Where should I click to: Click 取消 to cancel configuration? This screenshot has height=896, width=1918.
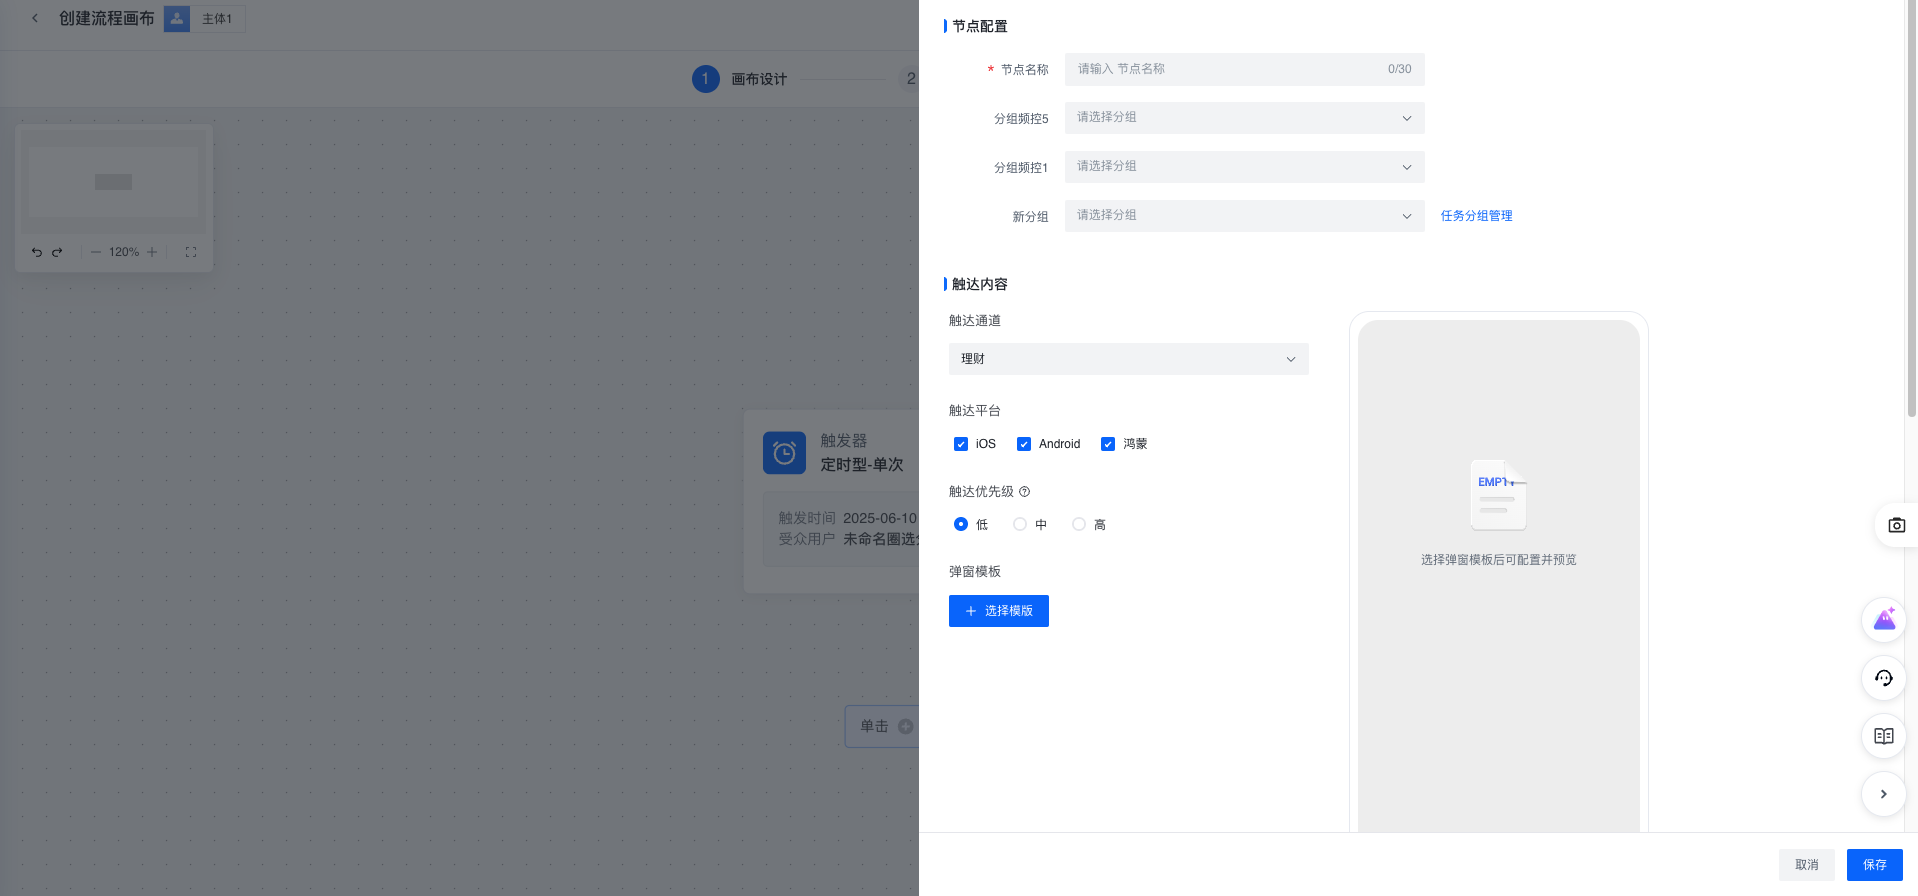pos(1806,865)
